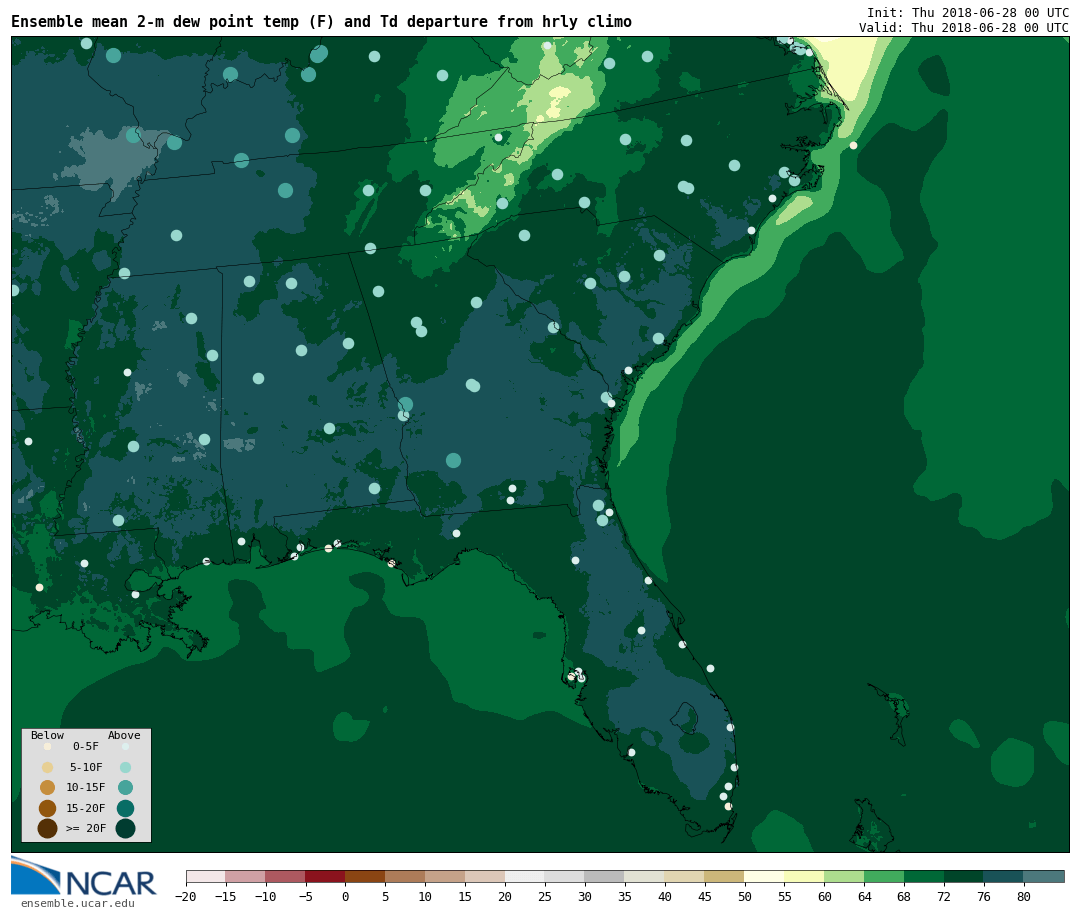Click the Above >= 20F dark teal circle
Image resolution: width=1080 pixels, height=915 pixels.
(125, 828)
